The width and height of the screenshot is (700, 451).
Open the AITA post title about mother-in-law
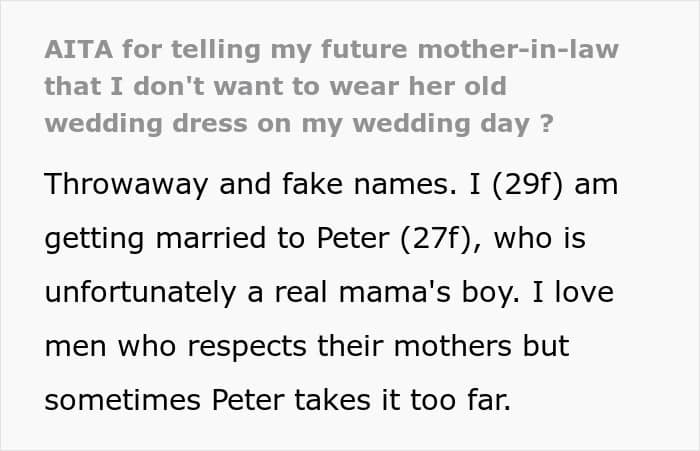pyautogui.click(x=332, y=86)
